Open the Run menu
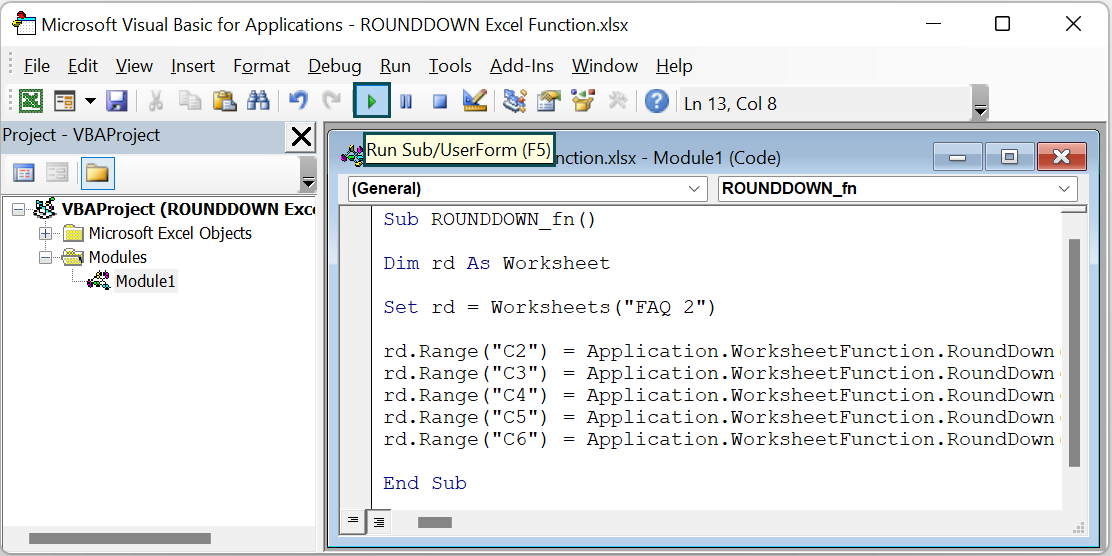Screen dimensions: 1112x556 [x=395, y=66]
